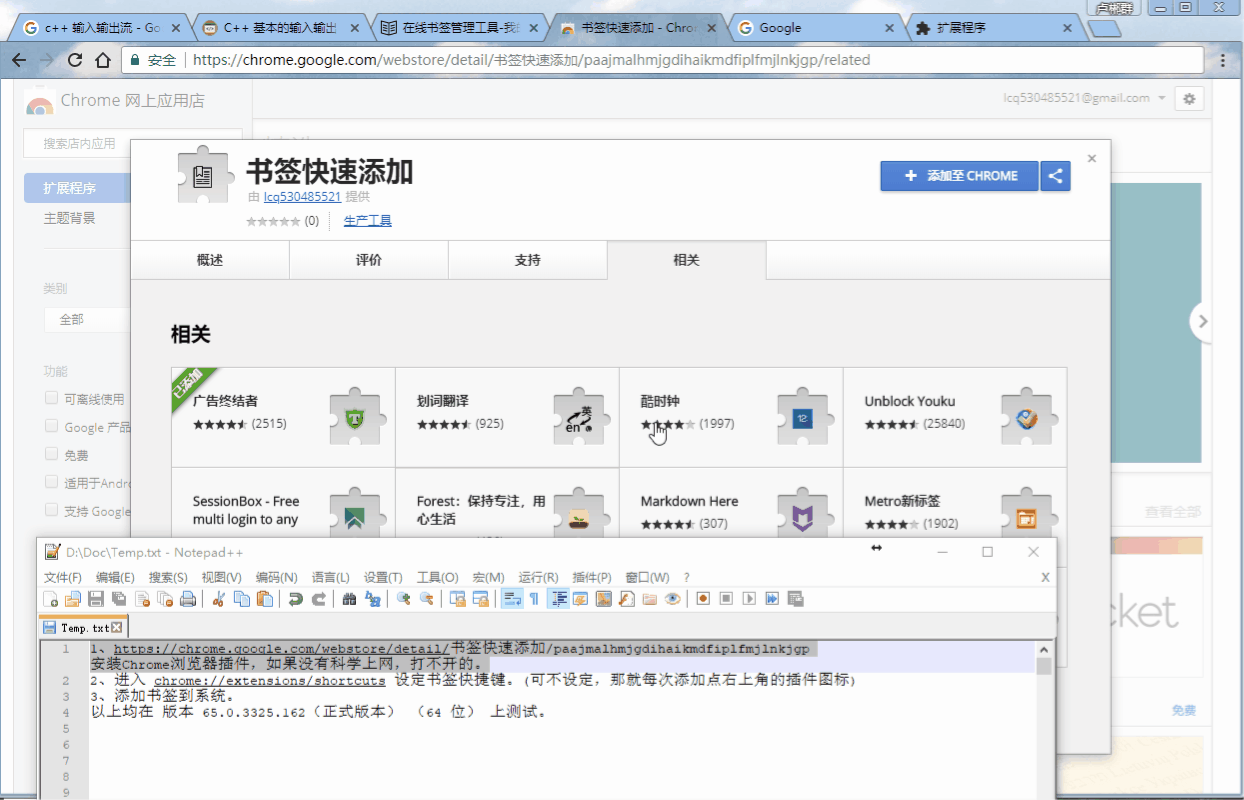
Task: Click the next arrow chevron on right
Action: (1202, 321)
